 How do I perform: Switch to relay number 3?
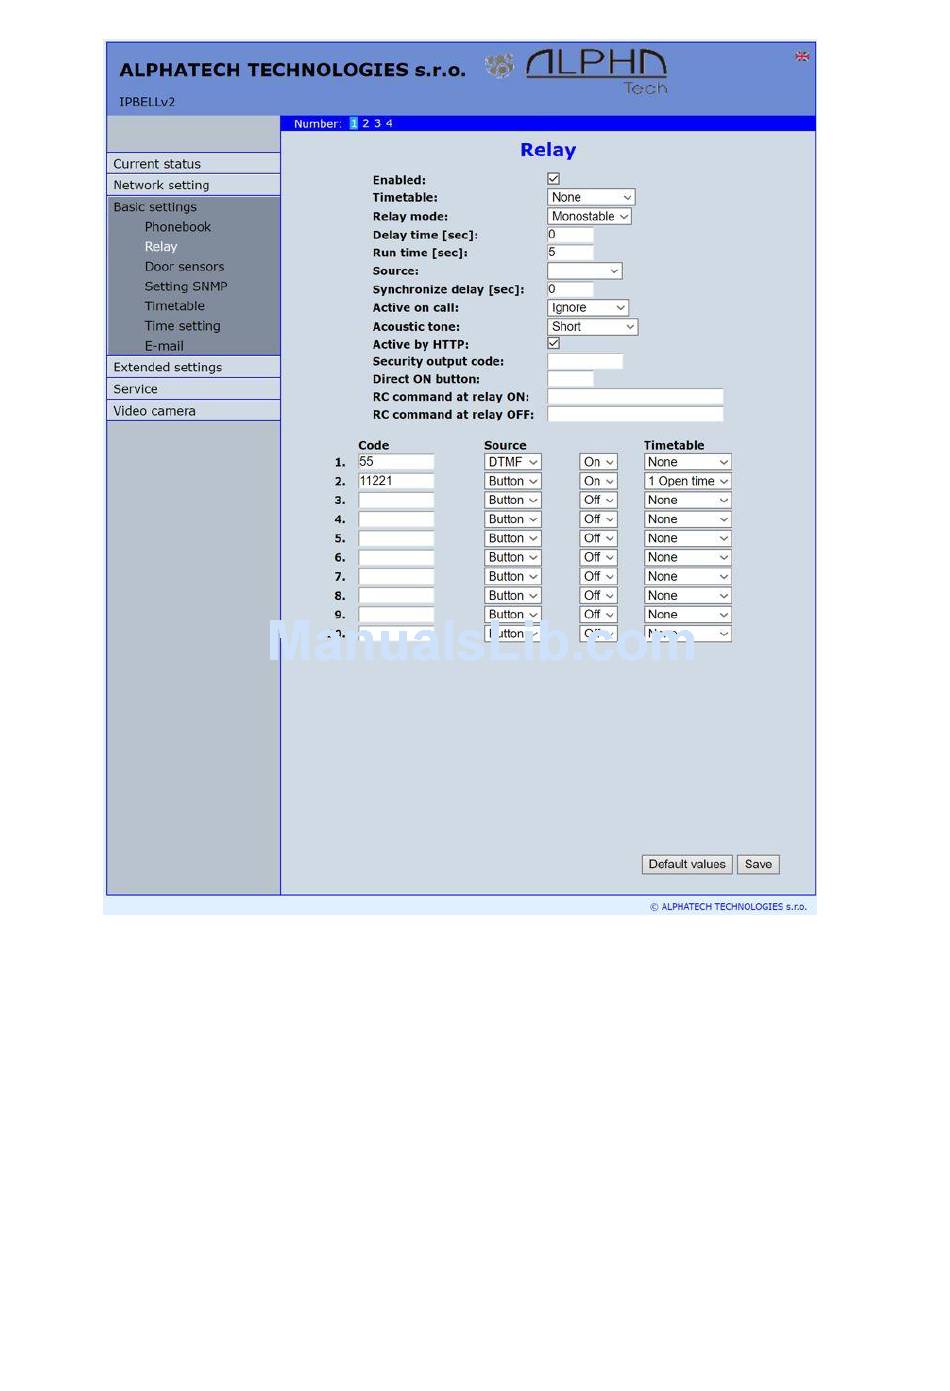tap(378, 124)
